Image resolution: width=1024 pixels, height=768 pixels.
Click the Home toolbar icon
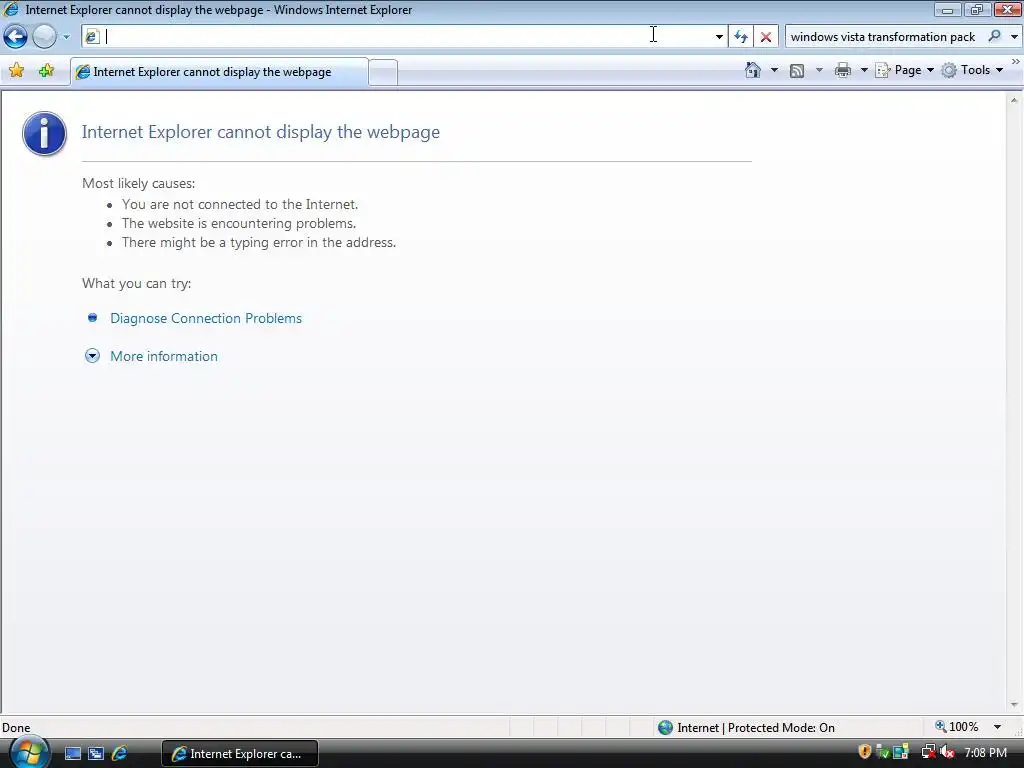point(753,70)
